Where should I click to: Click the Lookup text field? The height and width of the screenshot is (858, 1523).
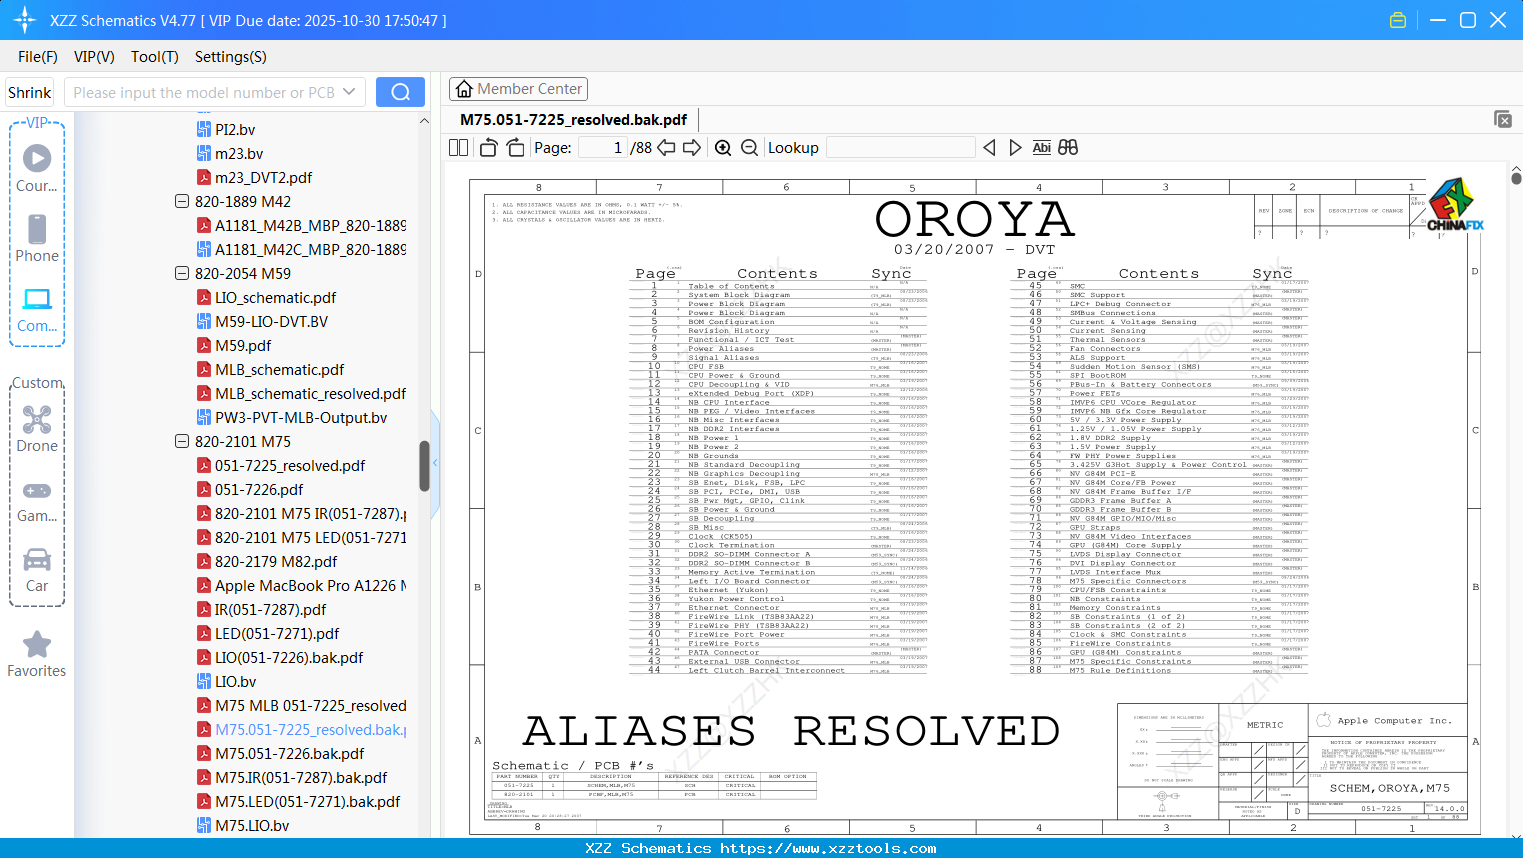click(900, 148)
